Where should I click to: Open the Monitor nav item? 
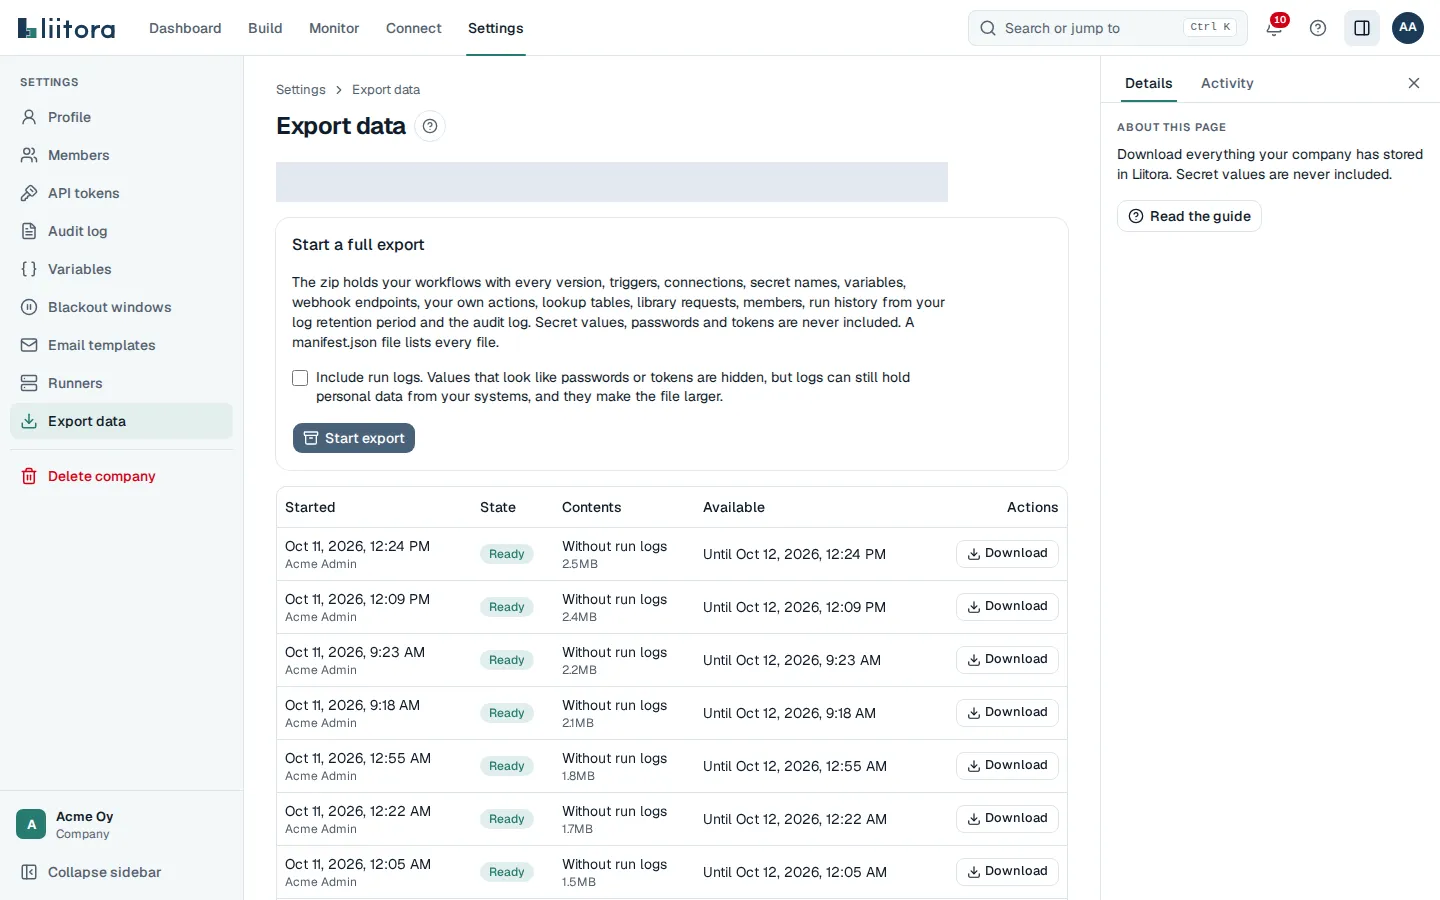click(x=334, y=28)
